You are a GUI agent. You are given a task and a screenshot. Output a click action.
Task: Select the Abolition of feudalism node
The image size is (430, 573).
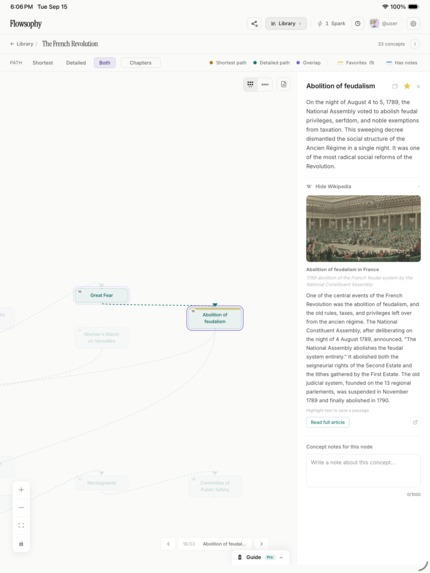tap(215, 318)
